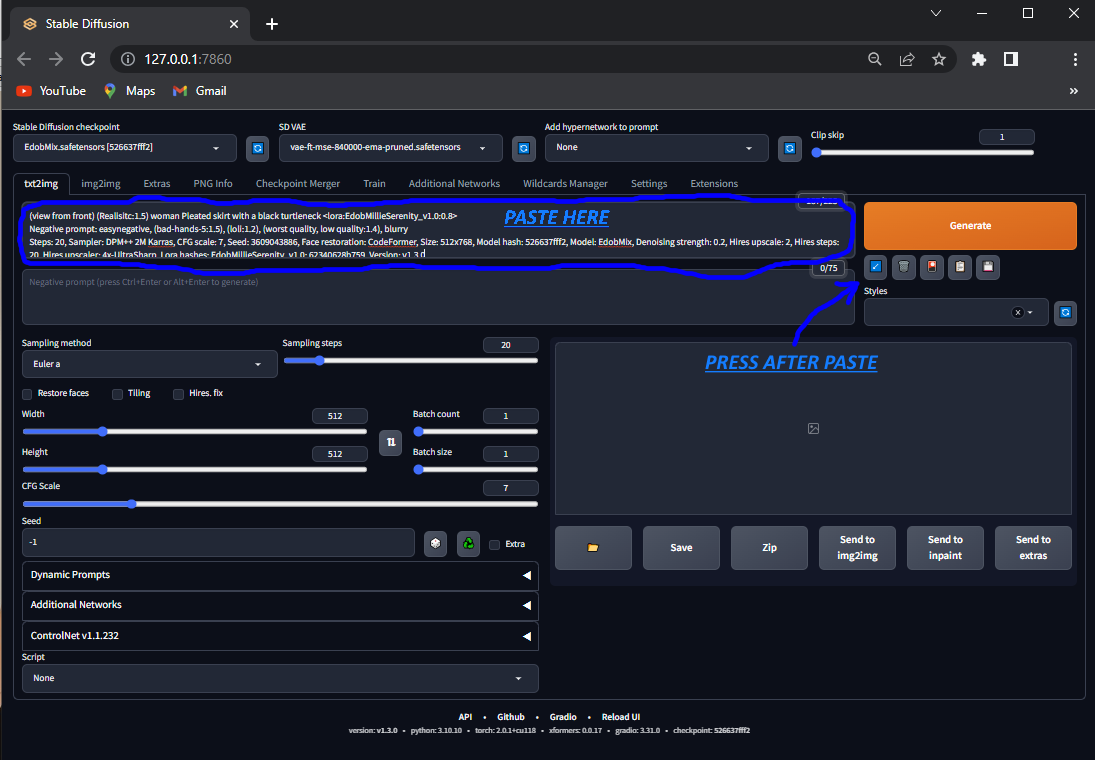Enable the Restore faces checkbox

point(27,394)
